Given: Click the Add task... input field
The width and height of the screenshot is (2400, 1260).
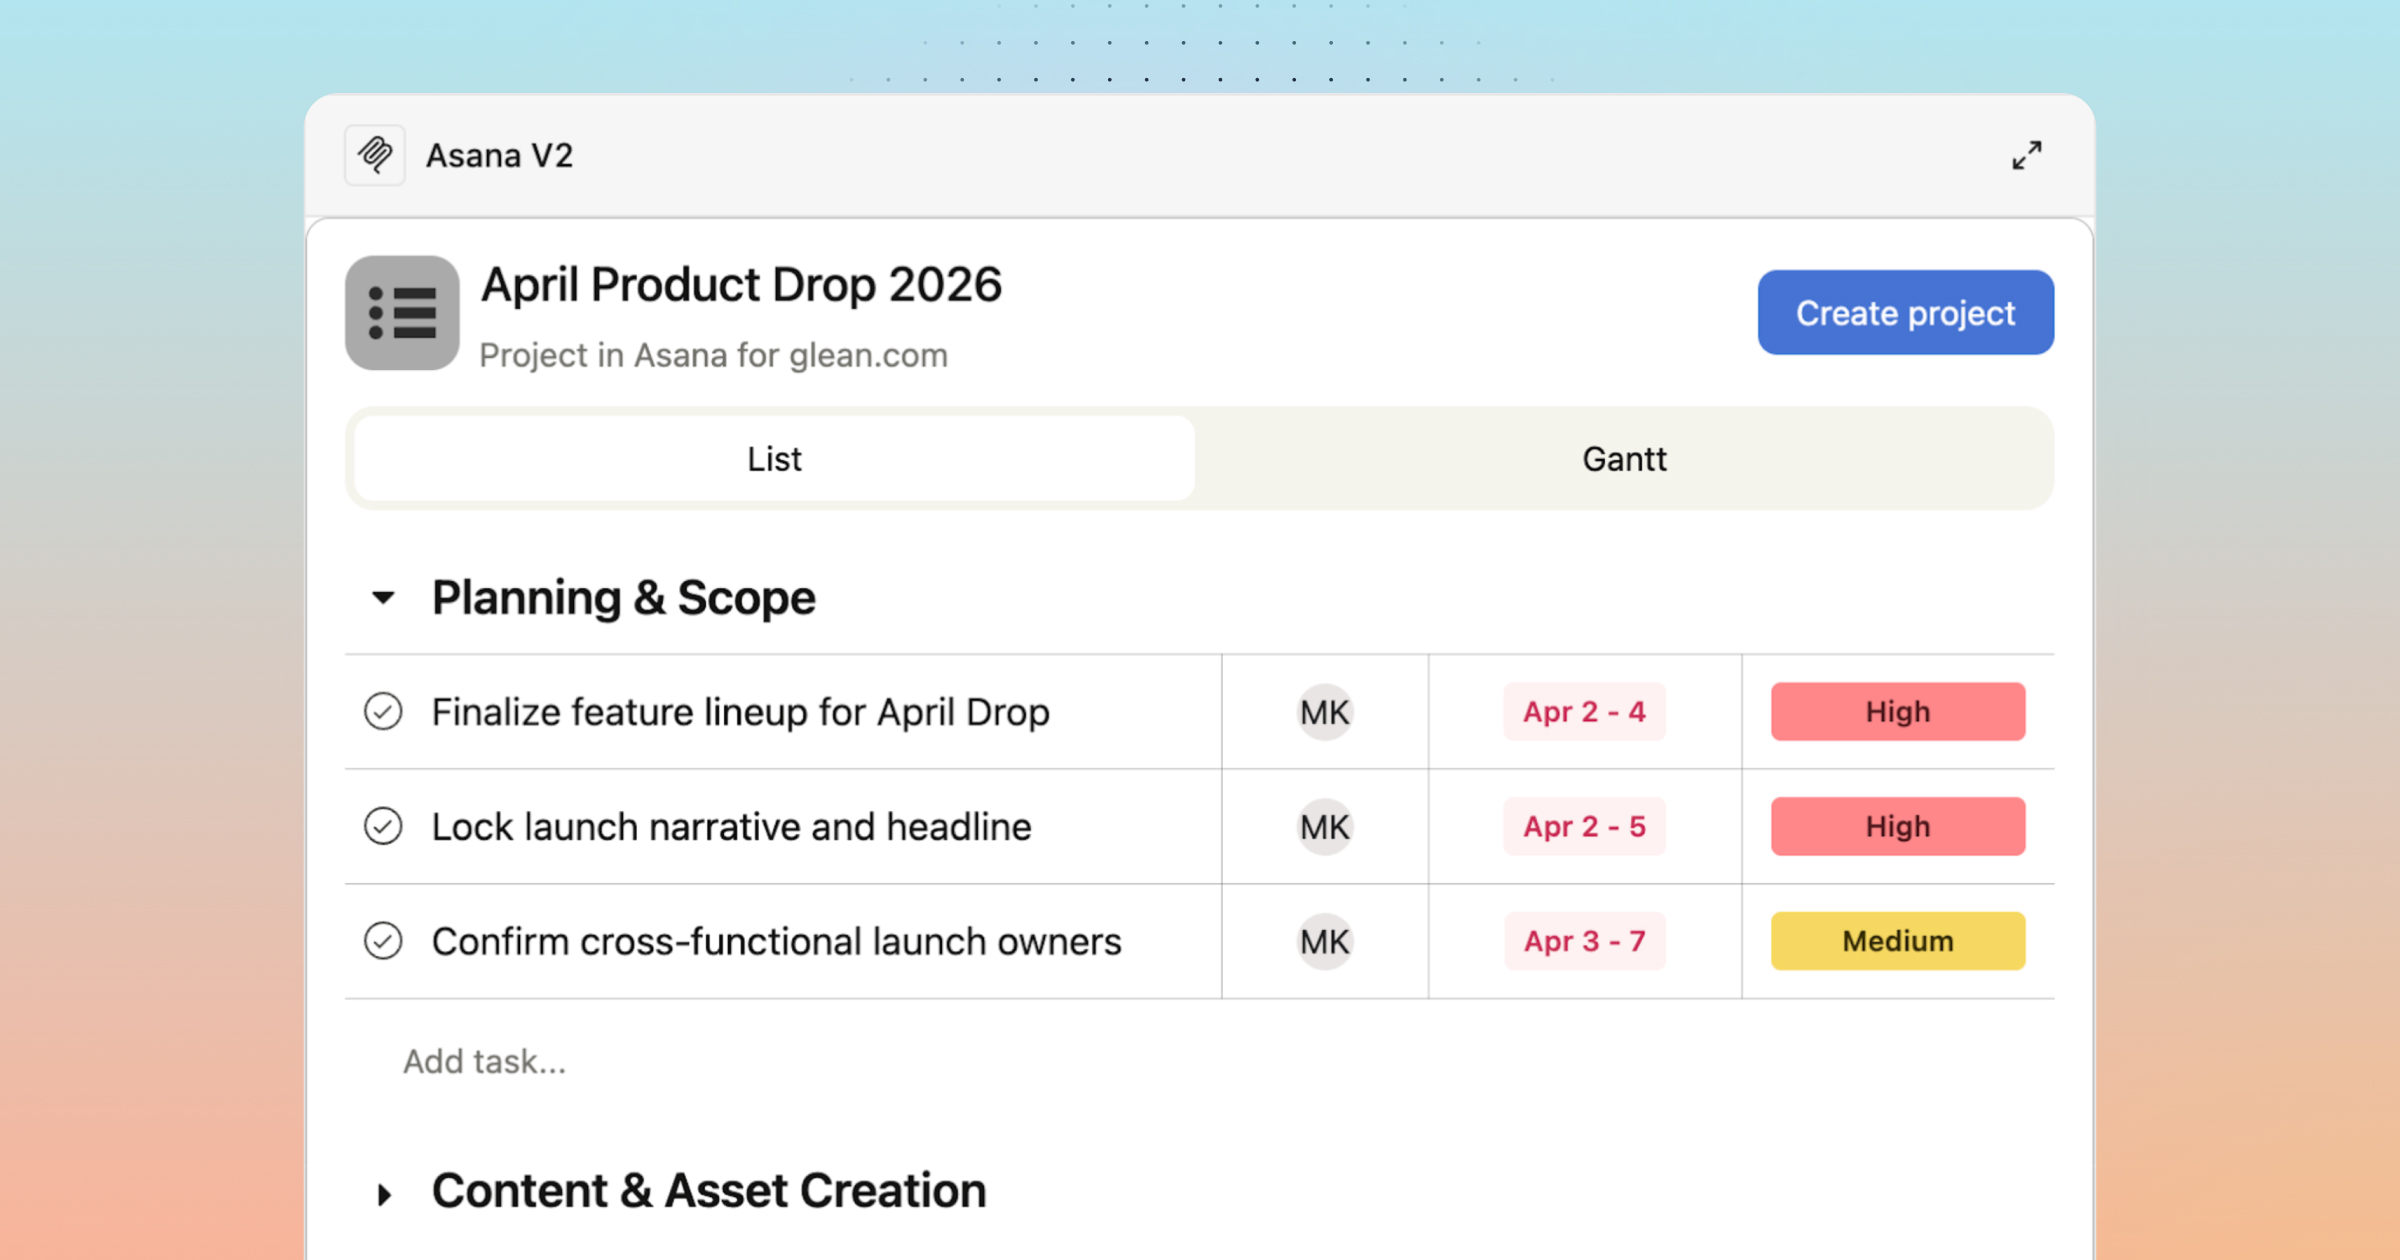Looking at the screenshot, I should [x=485, y=1061].
